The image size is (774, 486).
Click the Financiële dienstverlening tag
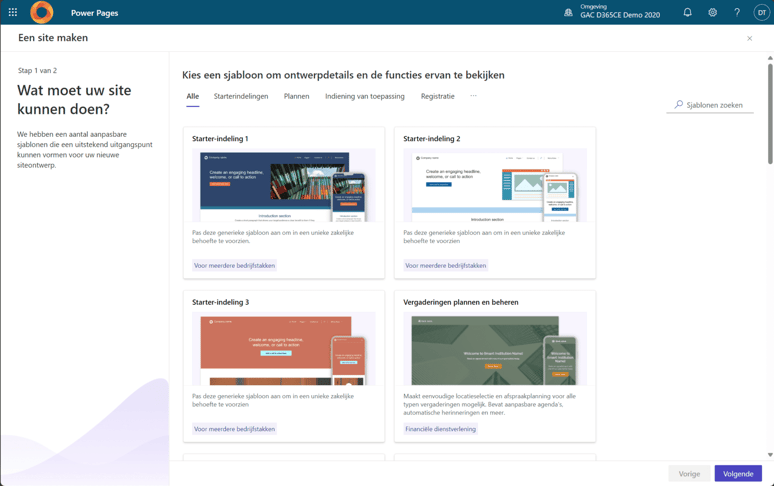(440, 429)
